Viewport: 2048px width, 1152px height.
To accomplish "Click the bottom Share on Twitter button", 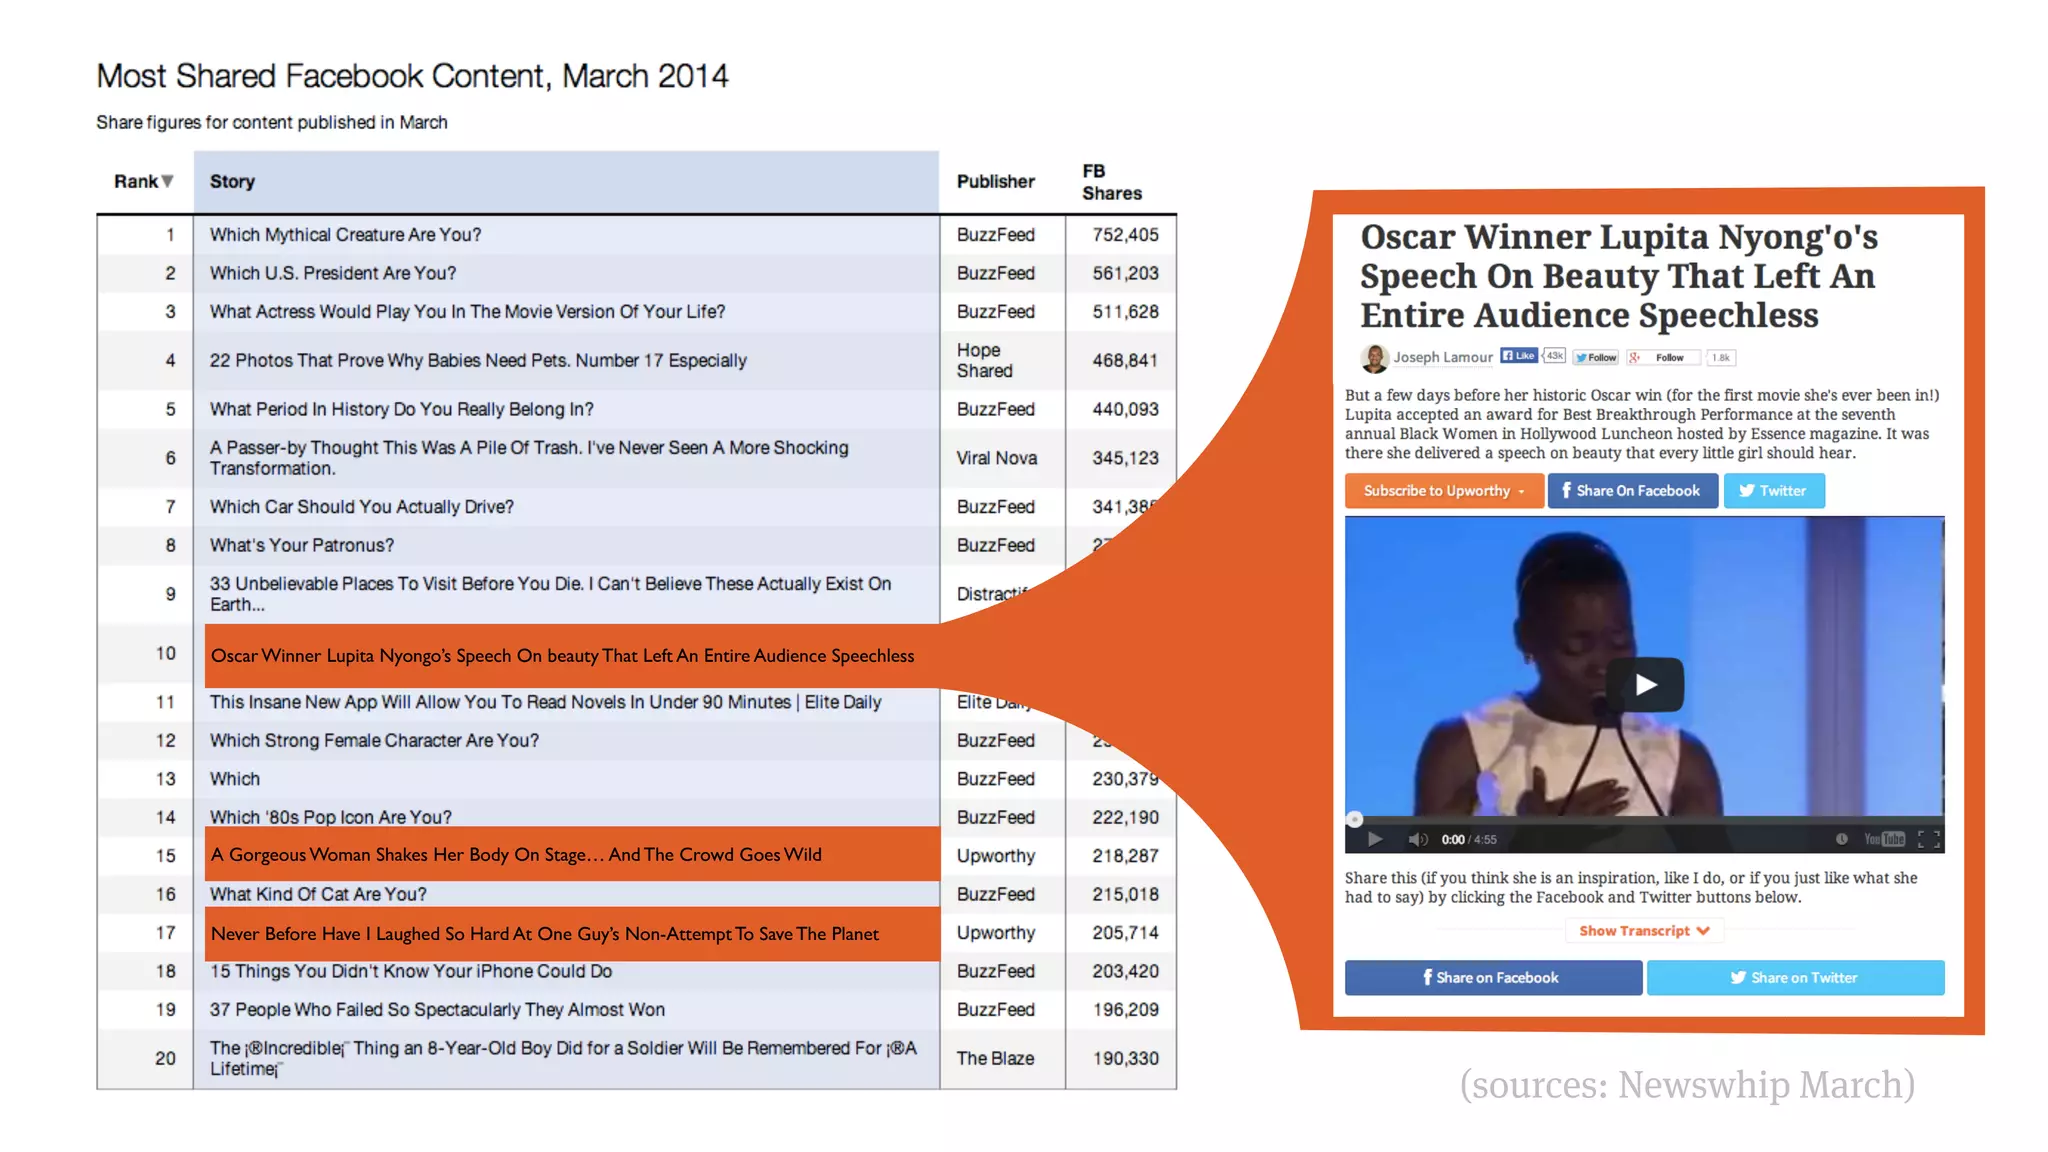I will (x=1795, y=978).
